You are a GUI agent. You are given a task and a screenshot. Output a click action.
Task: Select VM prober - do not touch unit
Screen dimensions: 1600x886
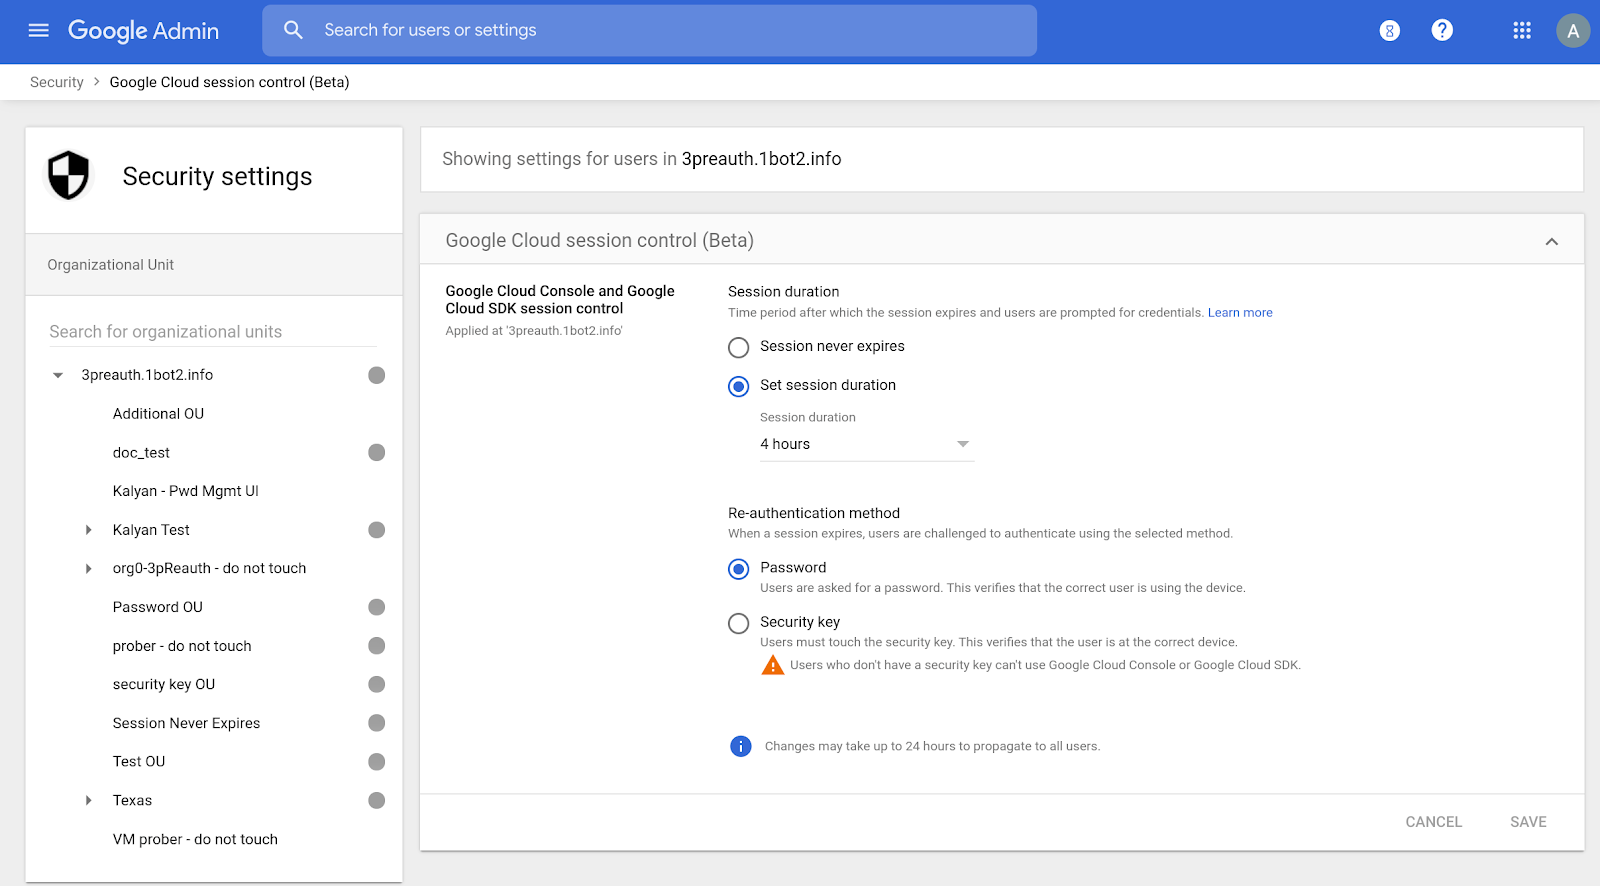195,839
